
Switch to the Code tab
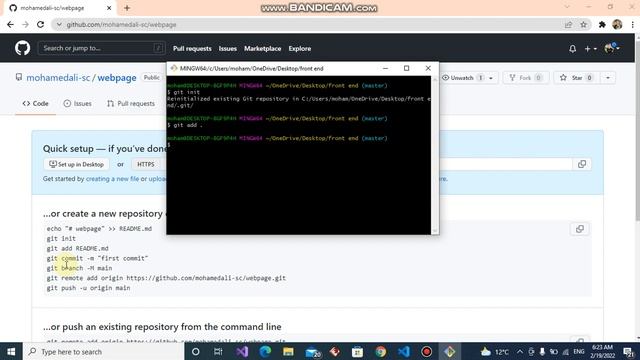tap(36, 104)
